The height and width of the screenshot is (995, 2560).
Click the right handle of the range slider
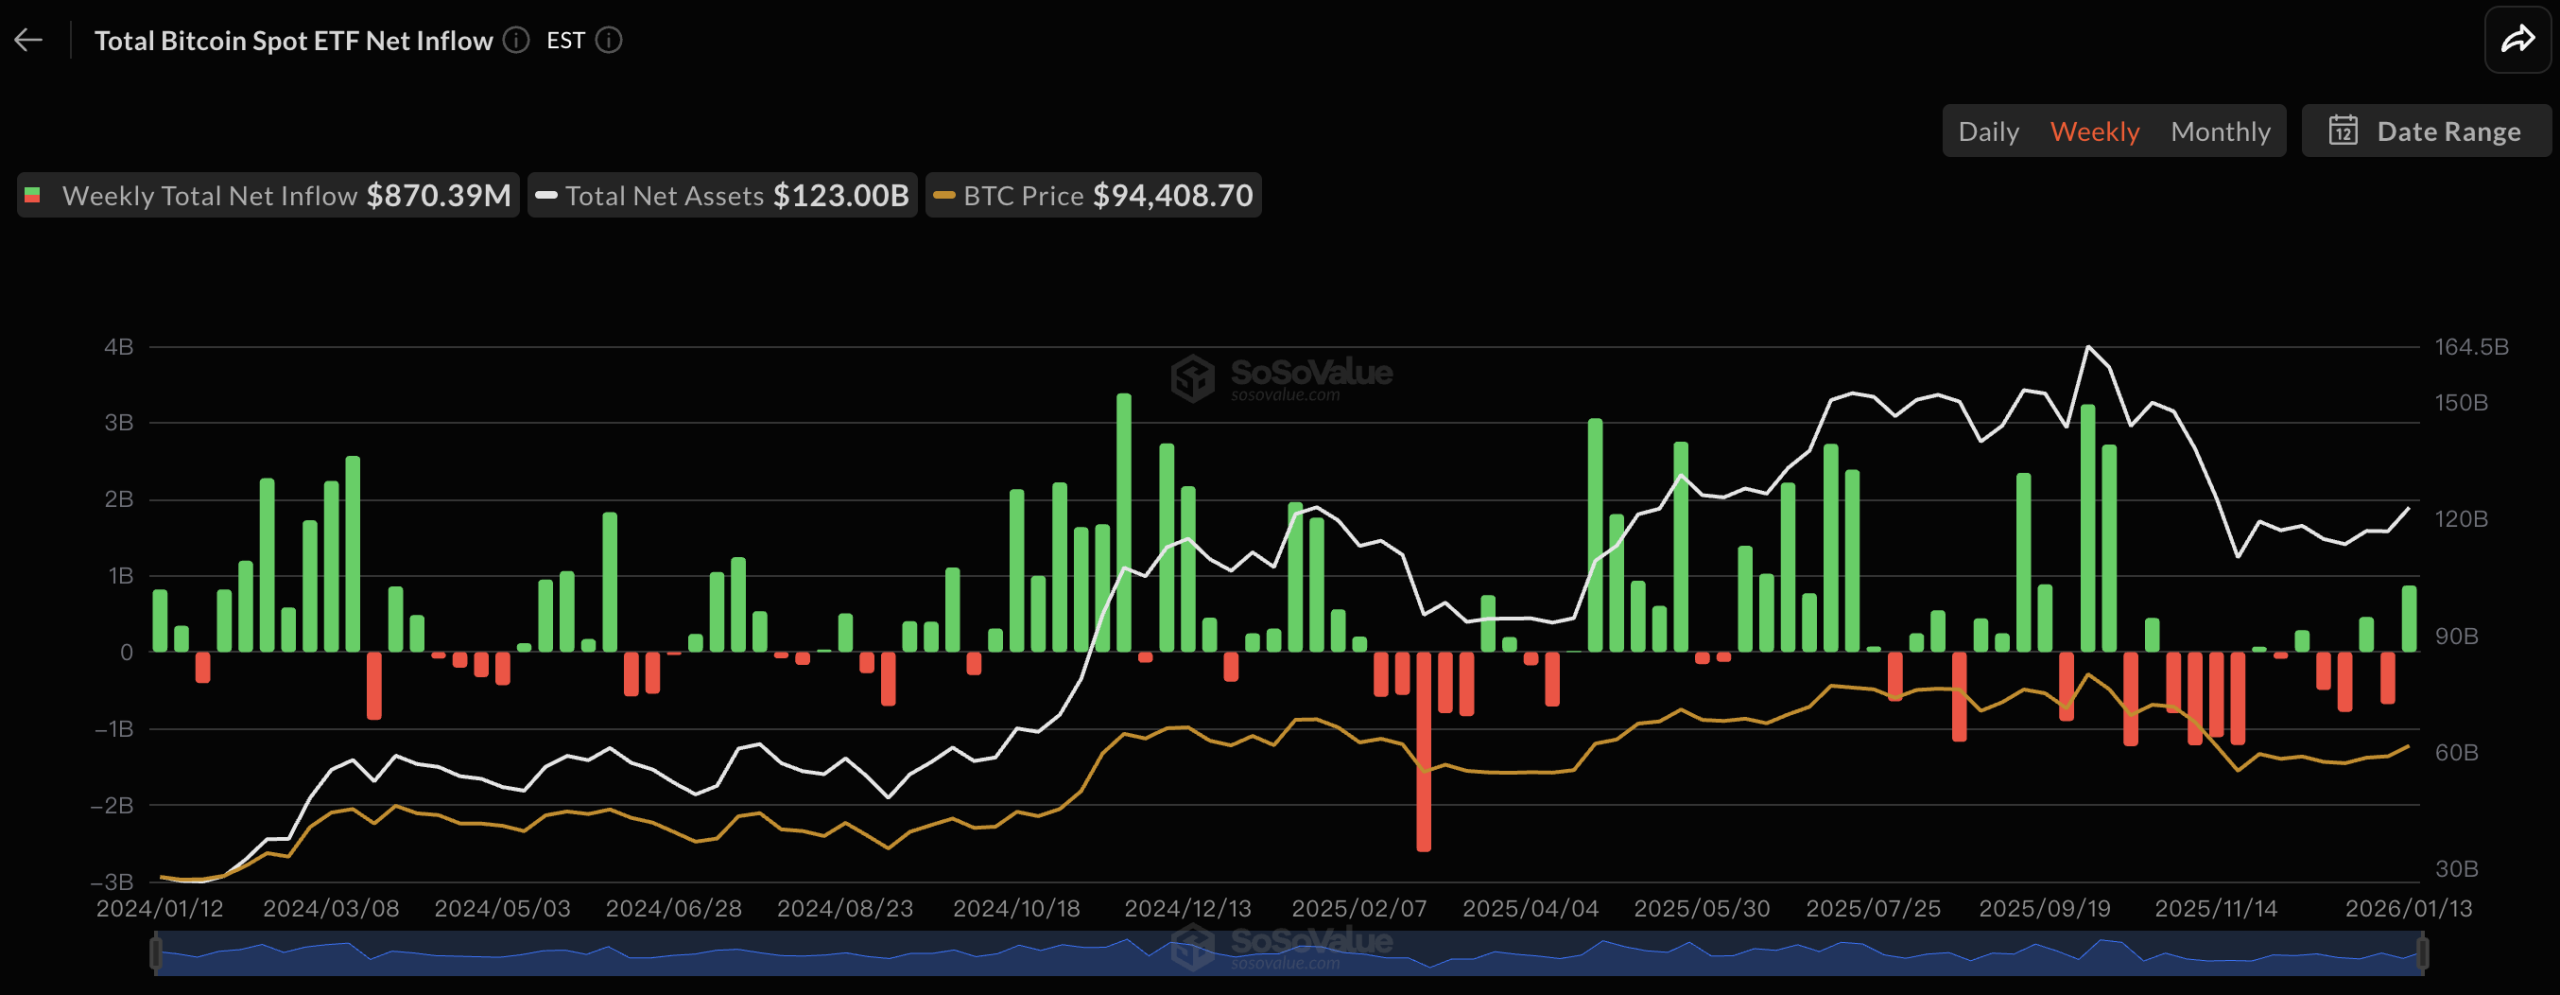[2421, 952]
